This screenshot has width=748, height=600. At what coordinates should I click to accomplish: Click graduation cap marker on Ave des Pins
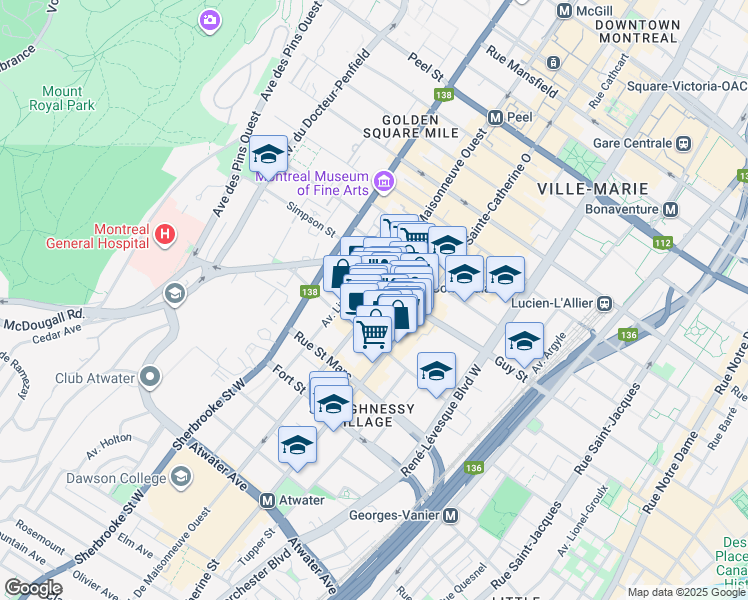269,157
